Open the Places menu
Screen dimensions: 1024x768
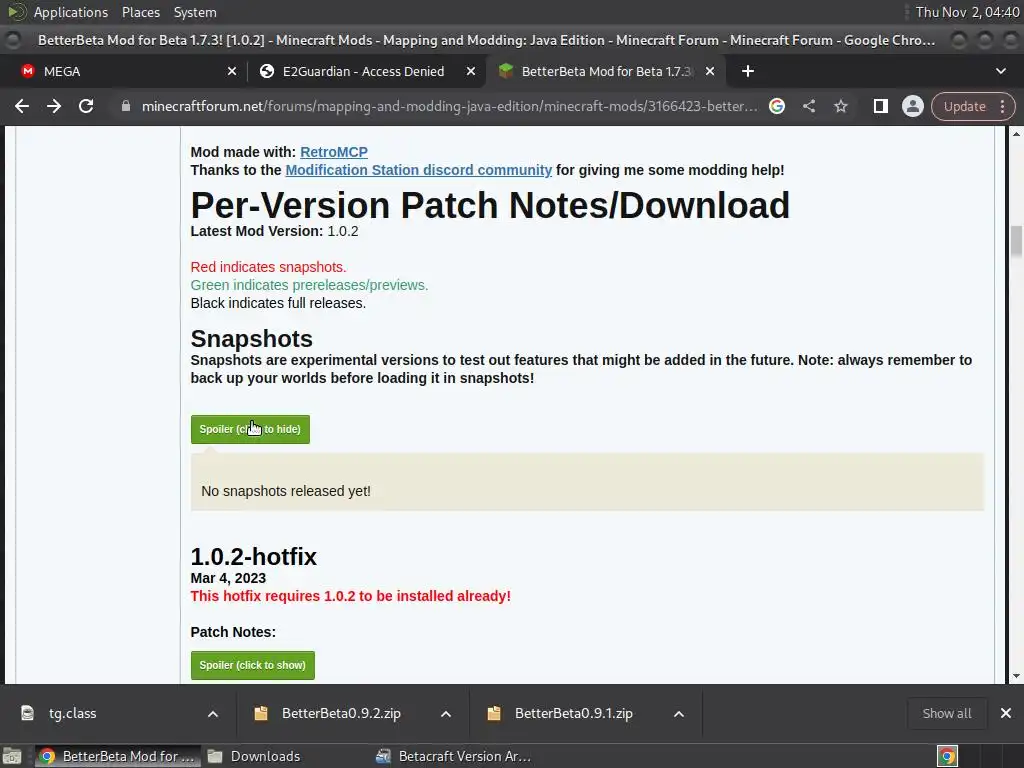(x=140, y=12)
